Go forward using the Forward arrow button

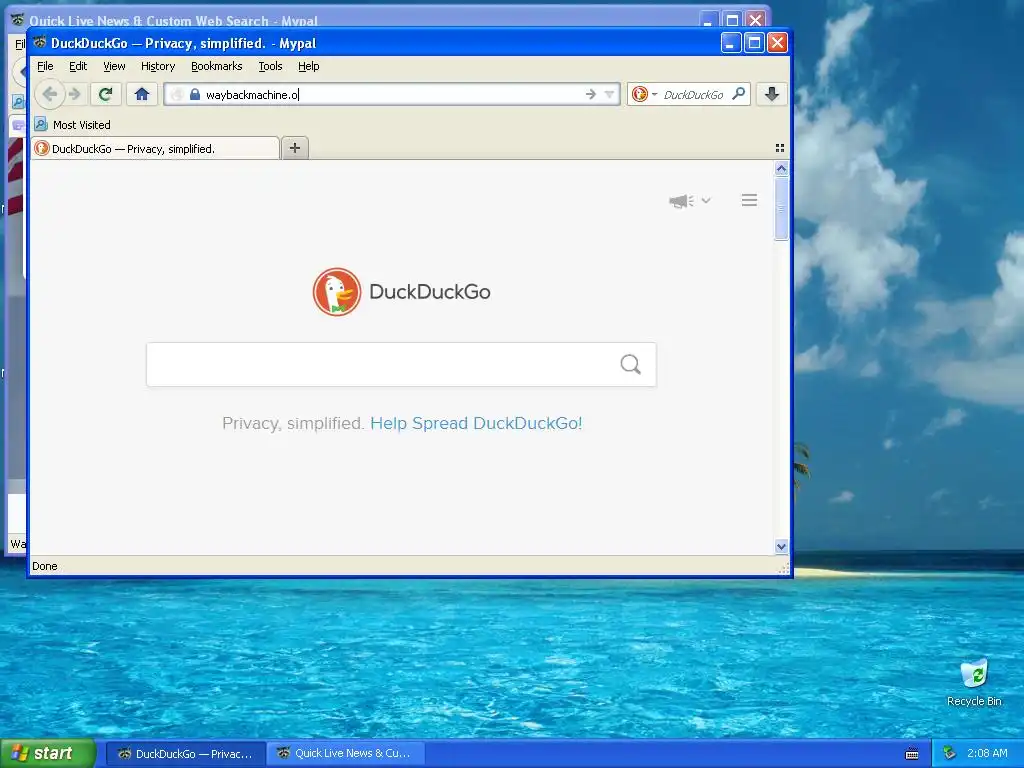(x=74, y=95)
